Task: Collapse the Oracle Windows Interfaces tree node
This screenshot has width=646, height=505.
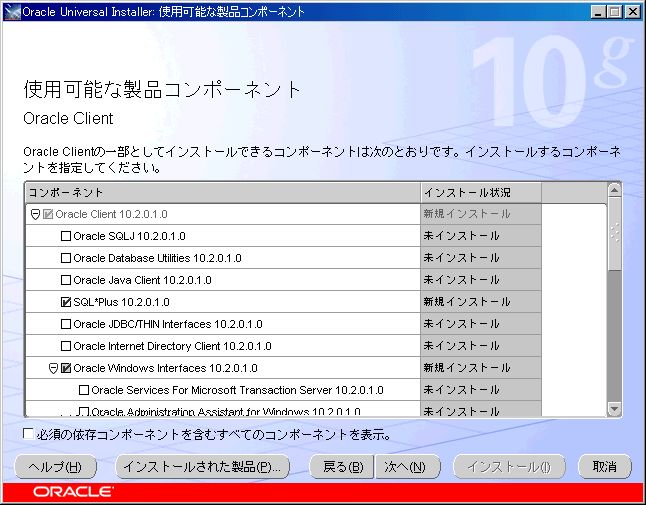Action: click(53, 368)
